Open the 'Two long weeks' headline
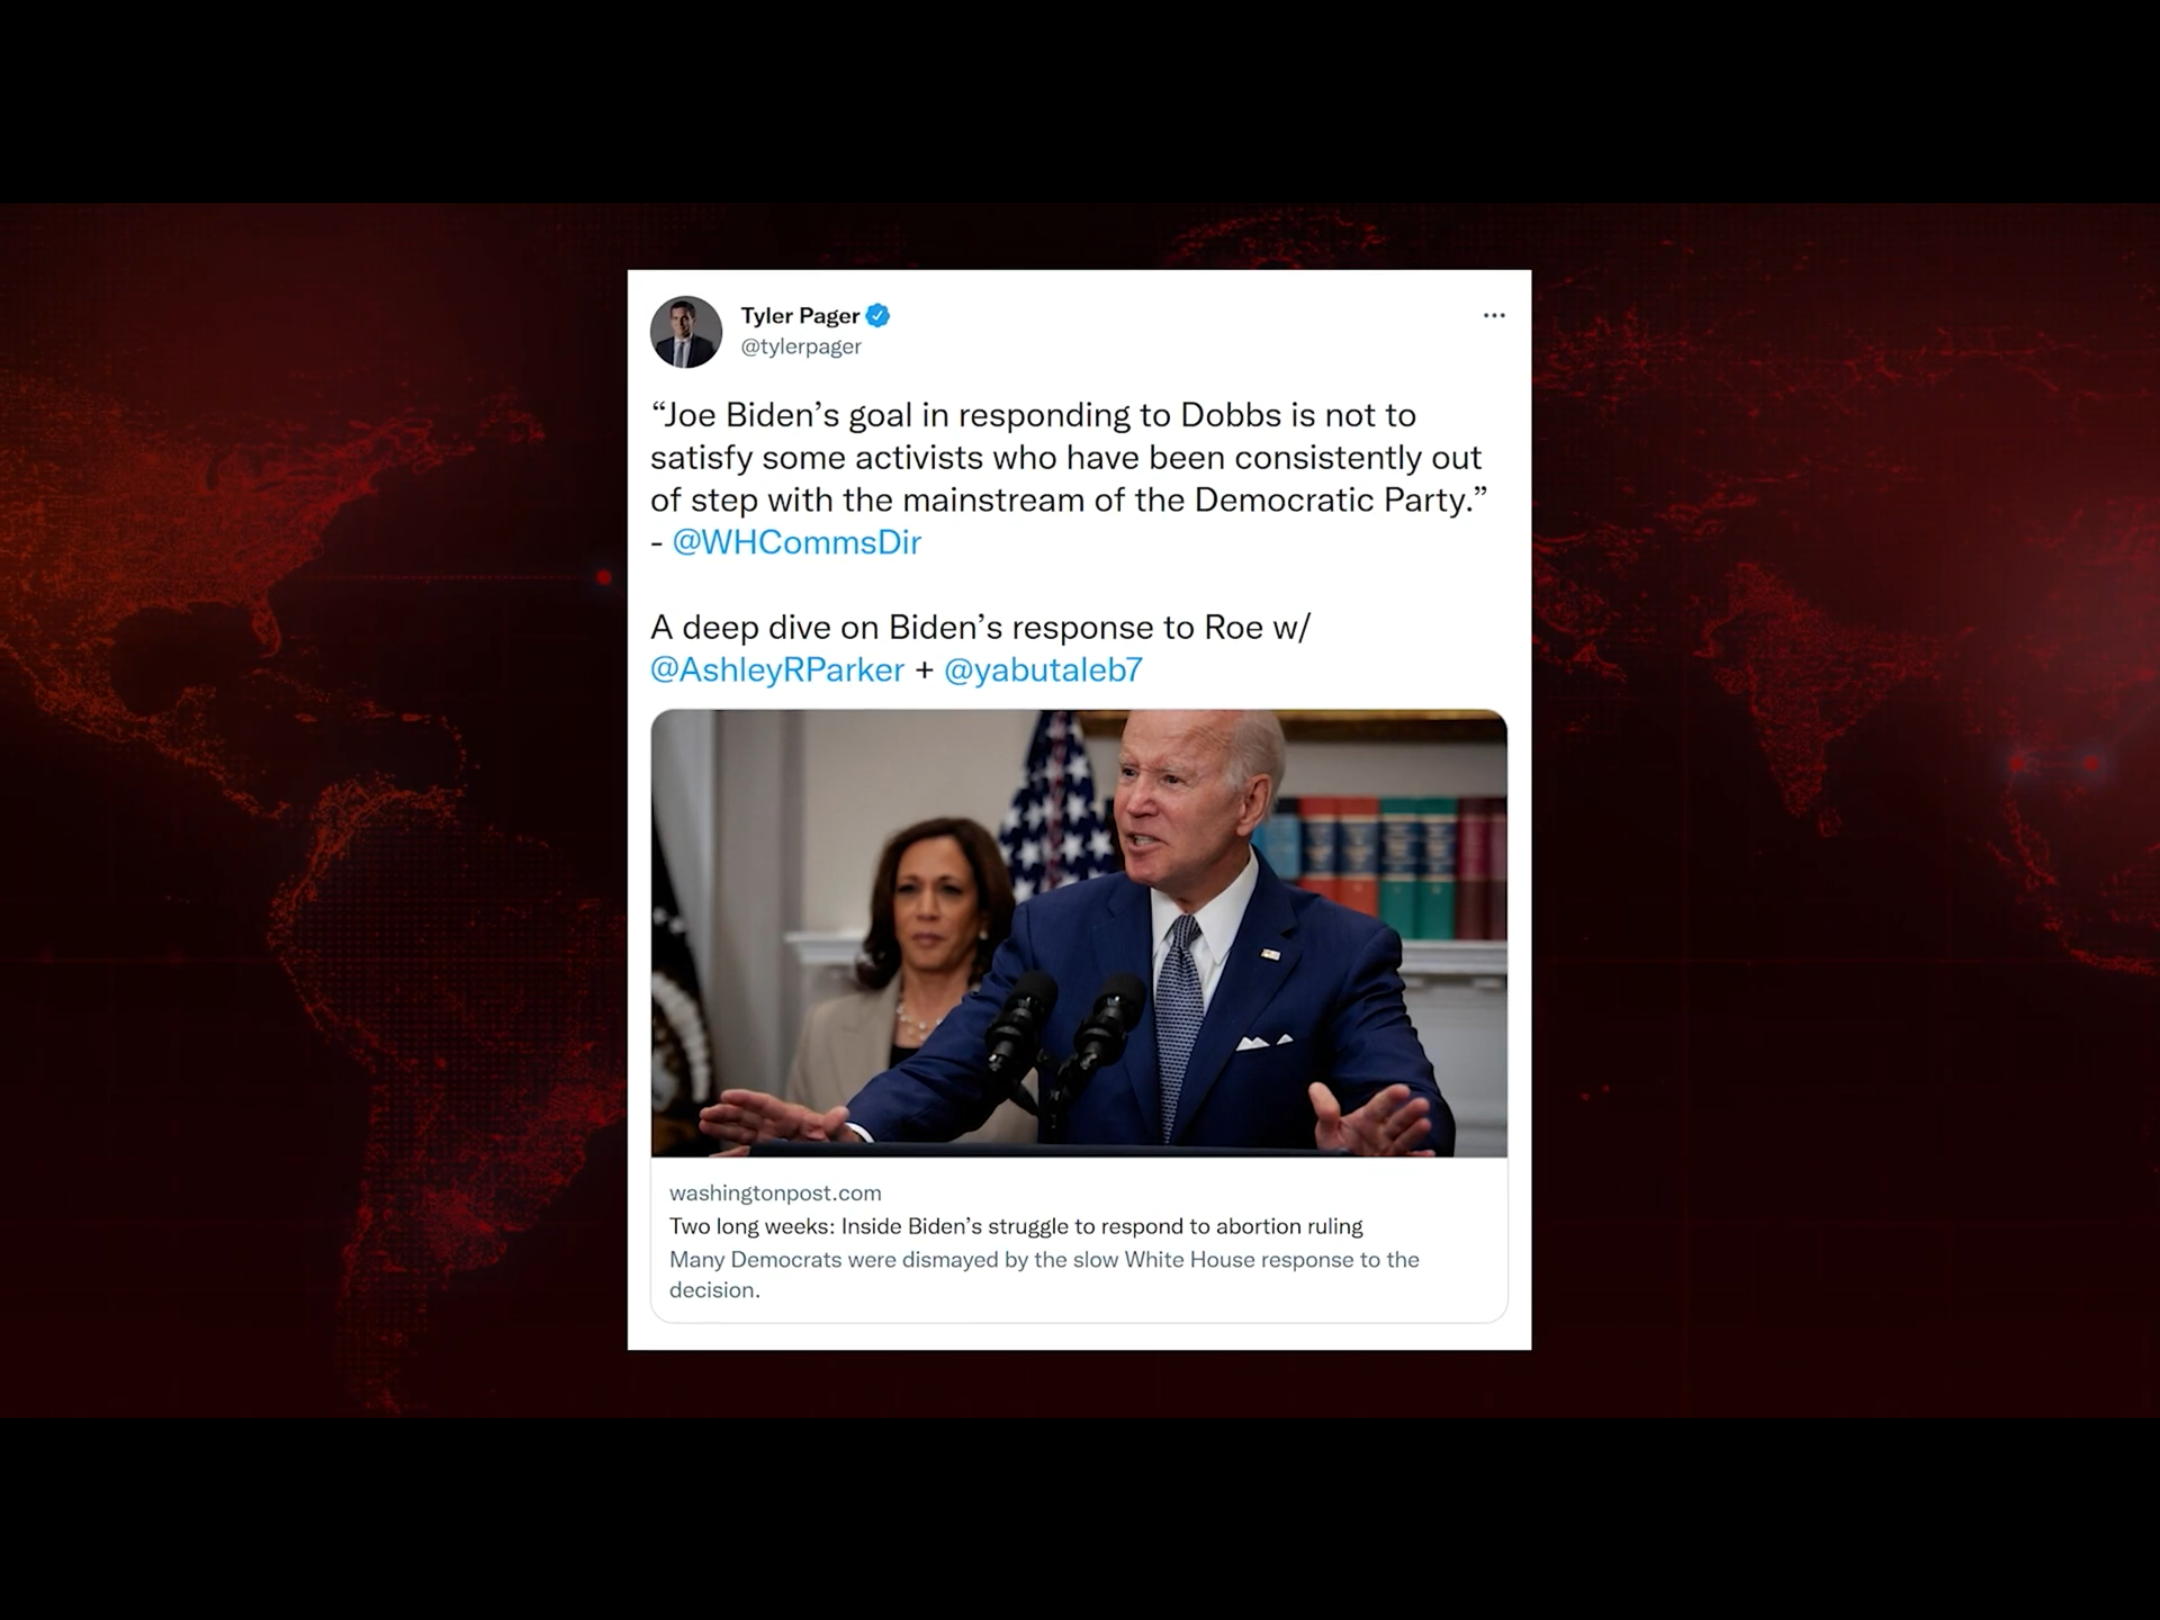Screen dimensions: 2160x1620 [x=1016, y=1226]
